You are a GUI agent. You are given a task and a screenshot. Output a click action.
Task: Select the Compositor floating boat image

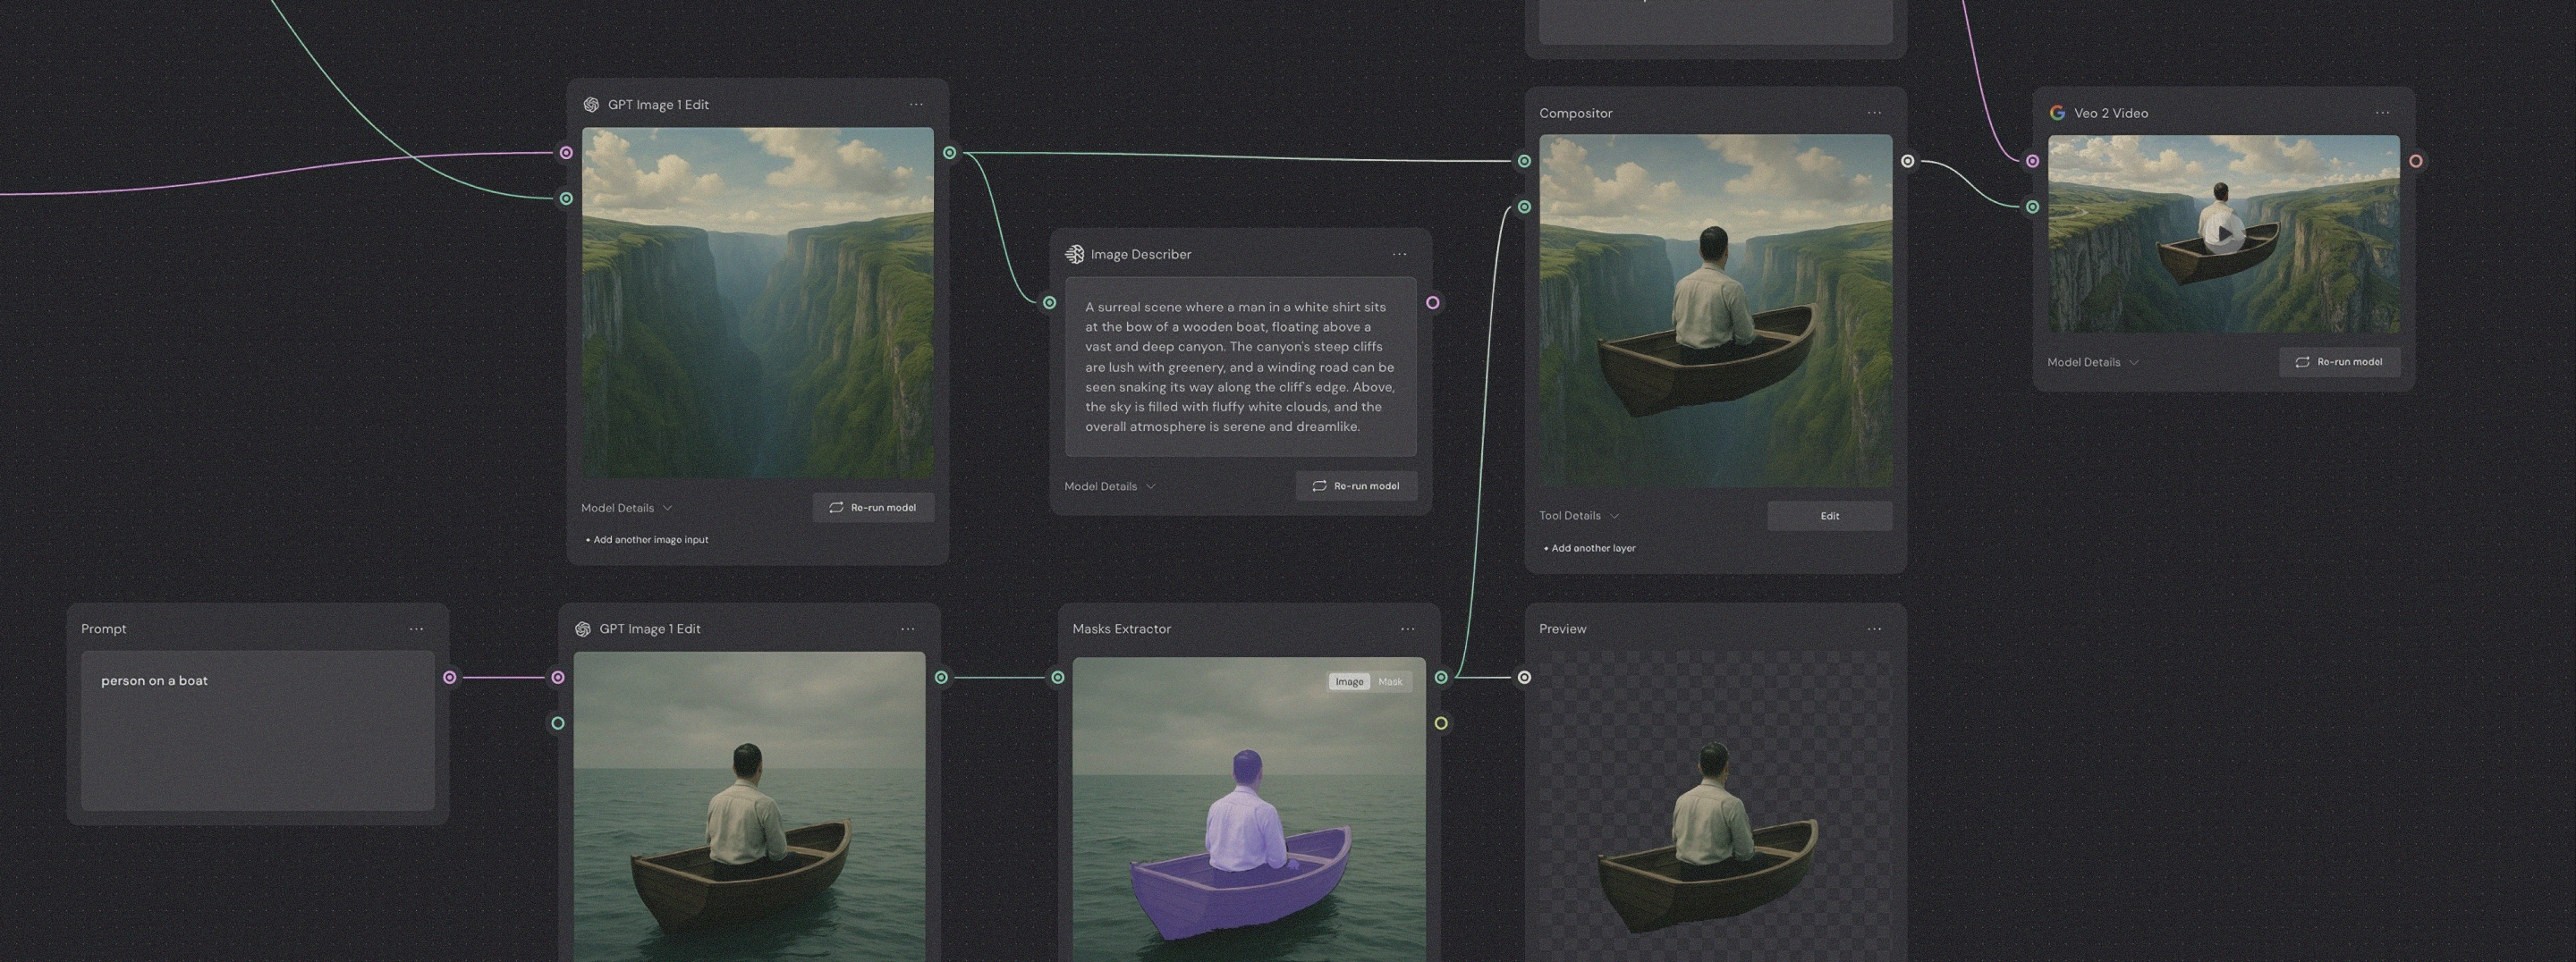click(1715, 311)
